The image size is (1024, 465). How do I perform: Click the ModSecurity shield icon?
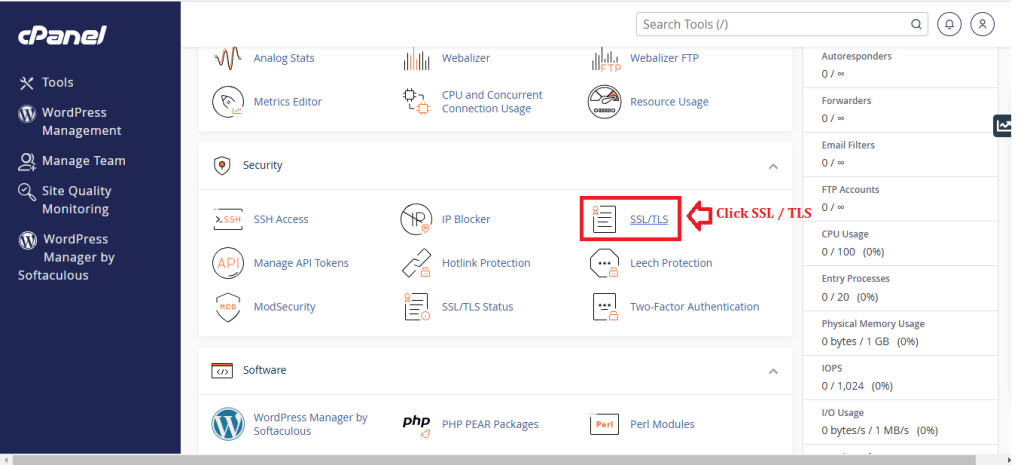228,307
